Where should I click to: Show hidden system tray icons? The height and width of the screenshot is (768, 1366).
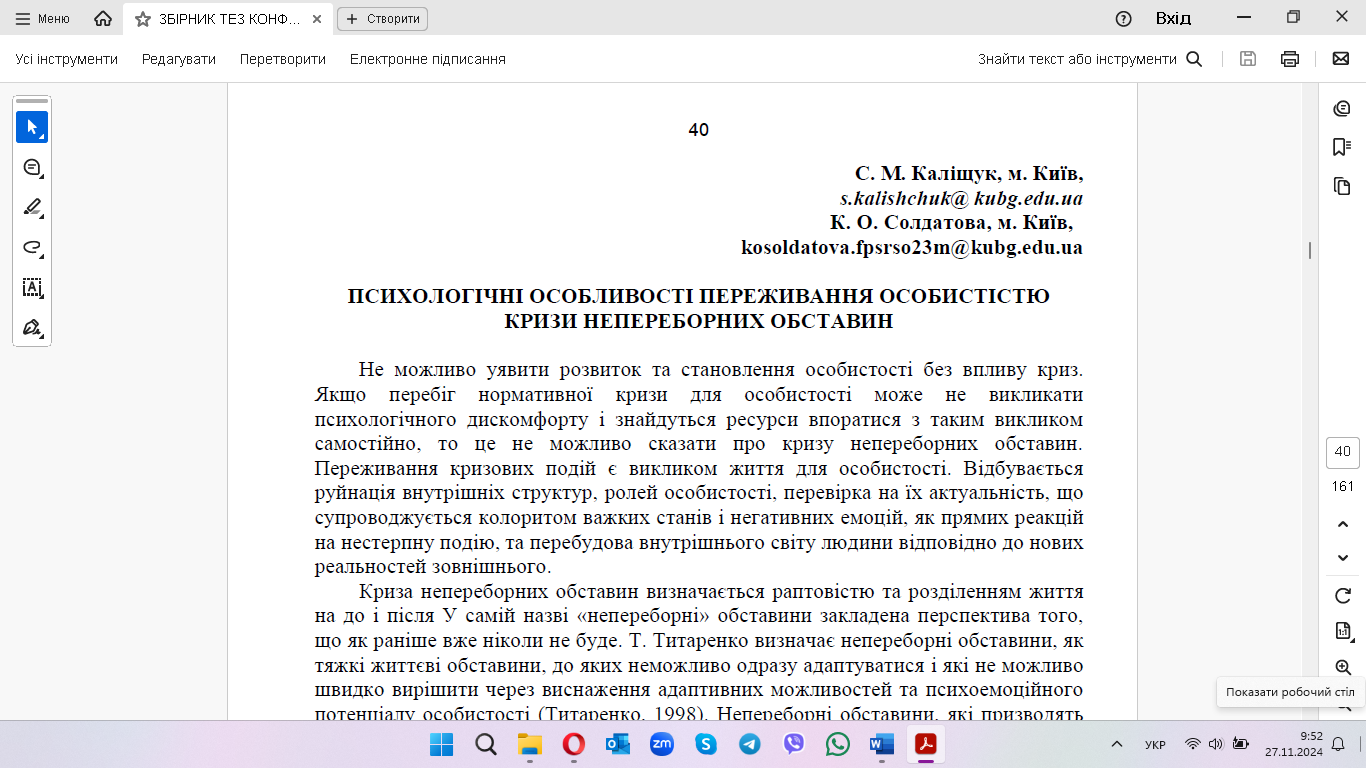1117,744
